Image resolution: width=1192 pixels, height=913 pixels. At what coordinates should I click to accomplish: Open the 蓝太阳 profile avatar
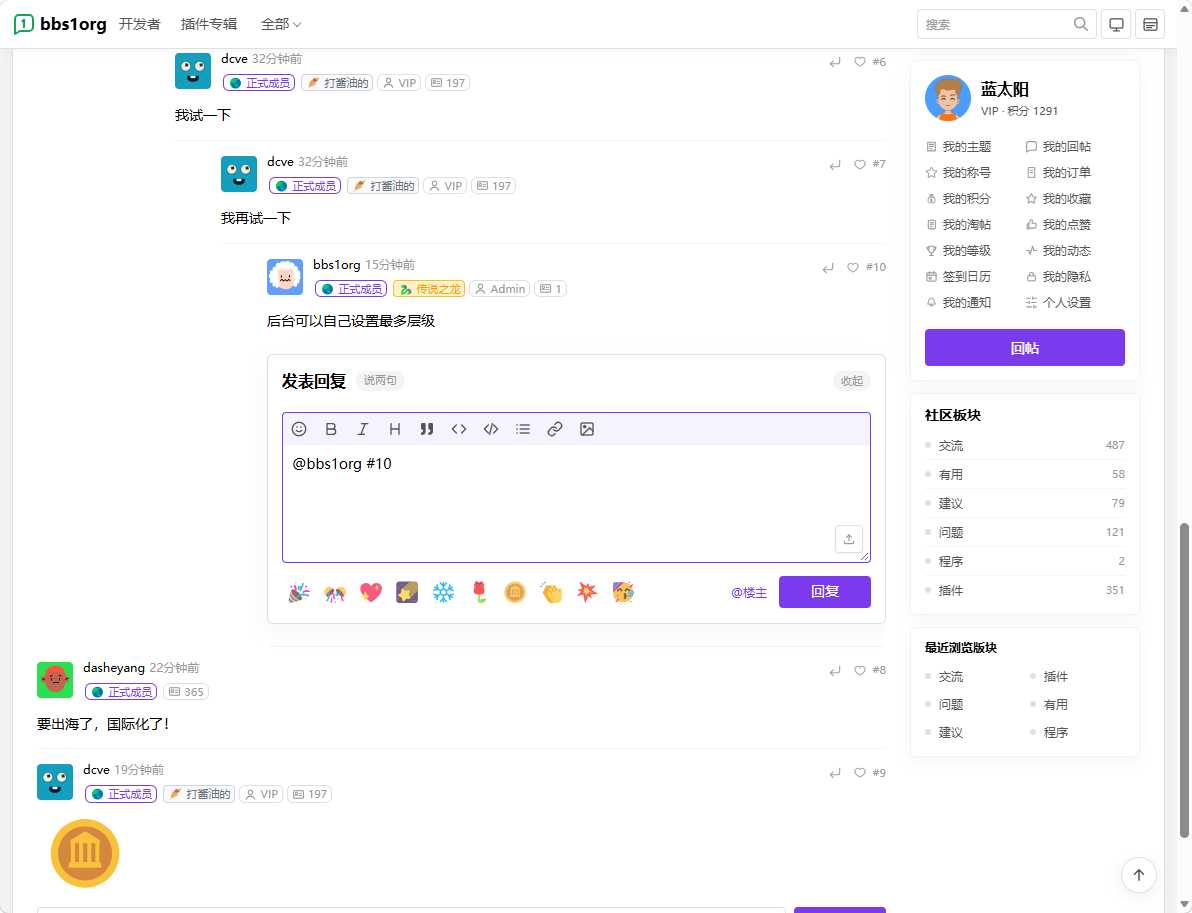coord(947,98)
